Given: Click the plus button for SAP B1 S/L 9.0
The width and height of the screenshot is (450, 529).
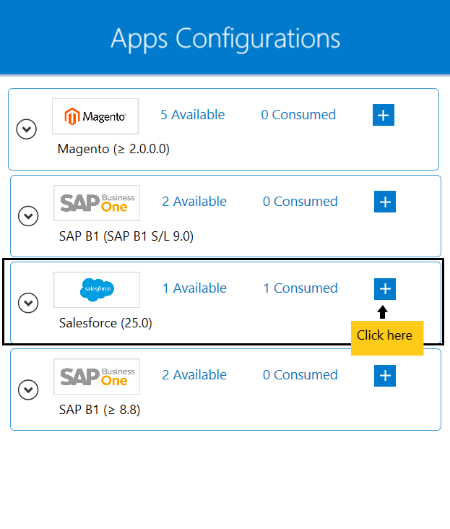Looking at the screenshot, I should point(385,202).
